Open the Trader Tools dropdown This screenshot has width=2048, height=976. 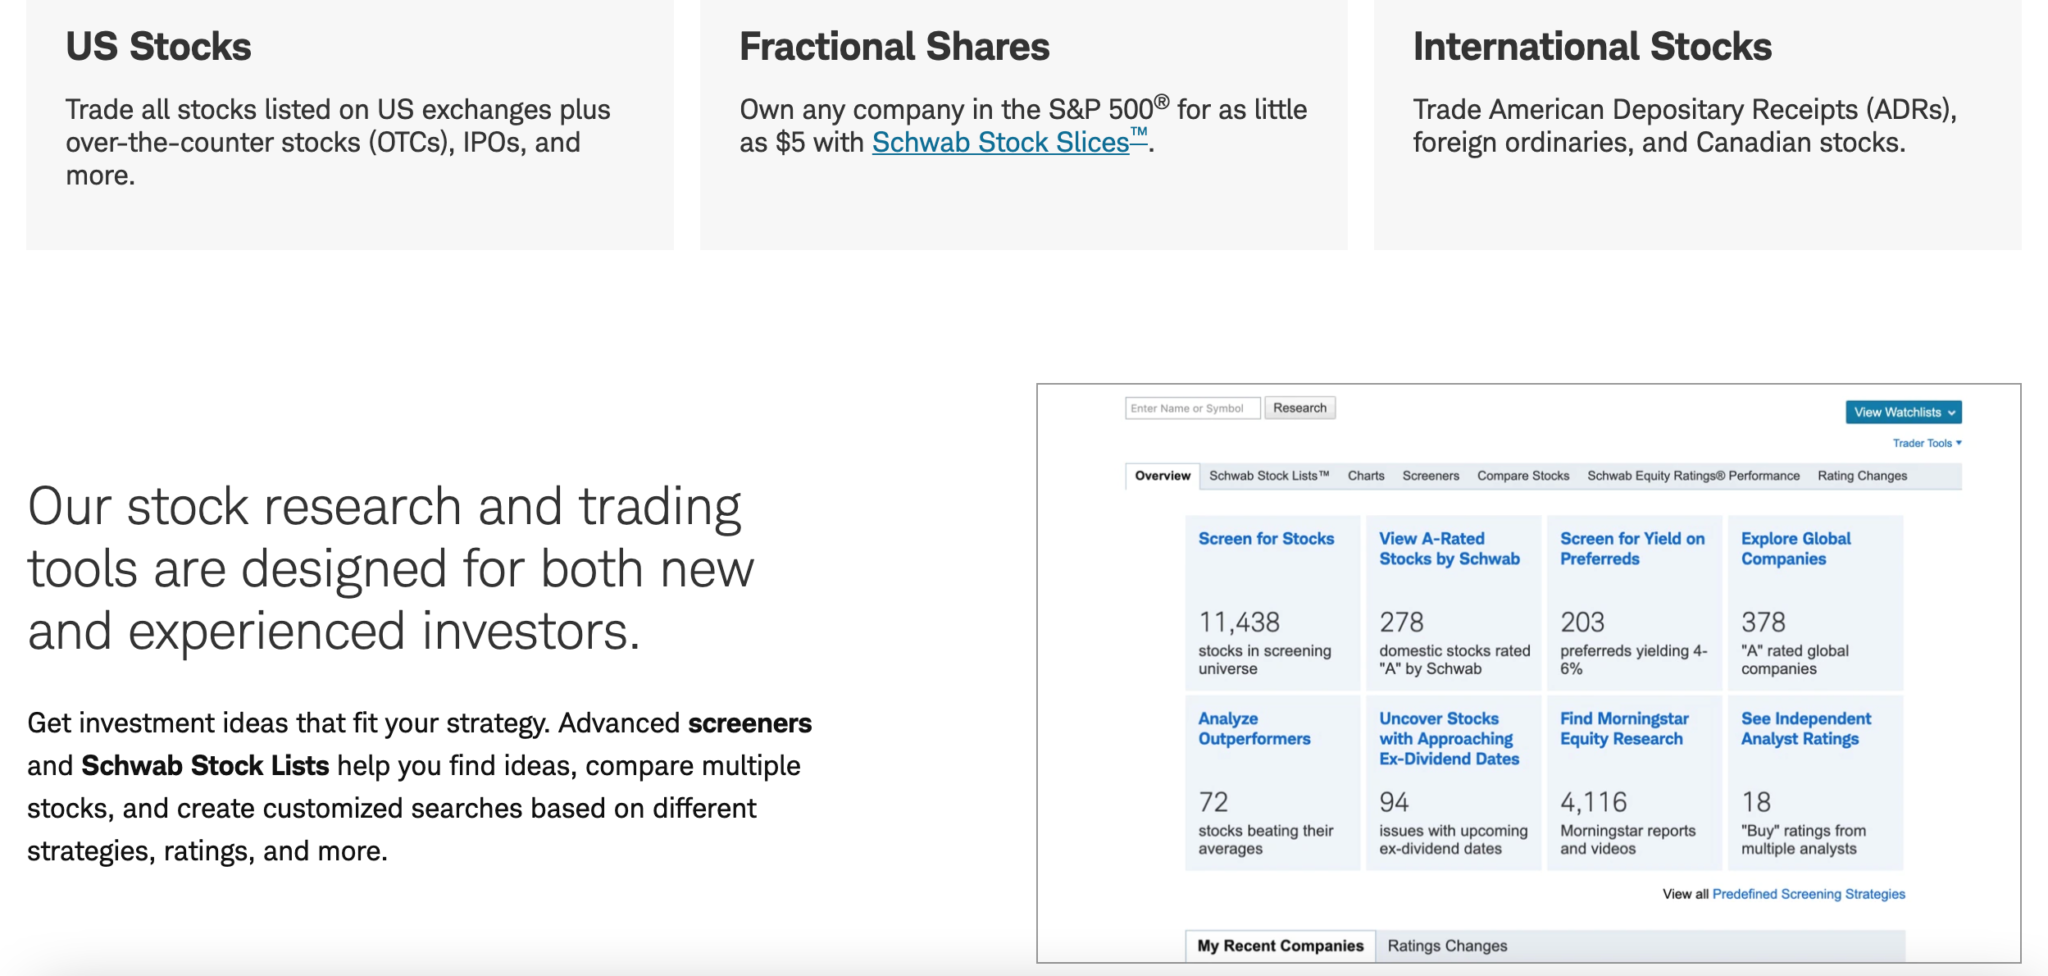tap(1927, 443)
